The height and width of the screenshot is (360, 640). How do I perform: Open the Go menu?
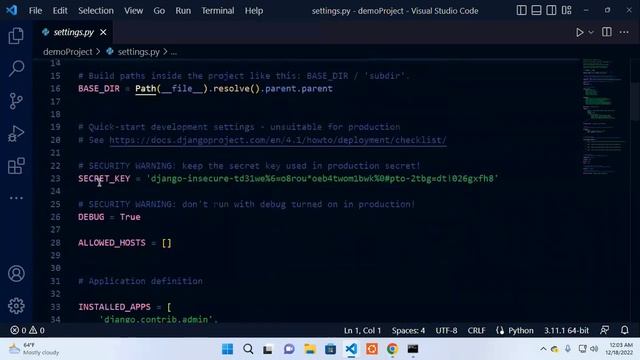click(x=159, y=11)
